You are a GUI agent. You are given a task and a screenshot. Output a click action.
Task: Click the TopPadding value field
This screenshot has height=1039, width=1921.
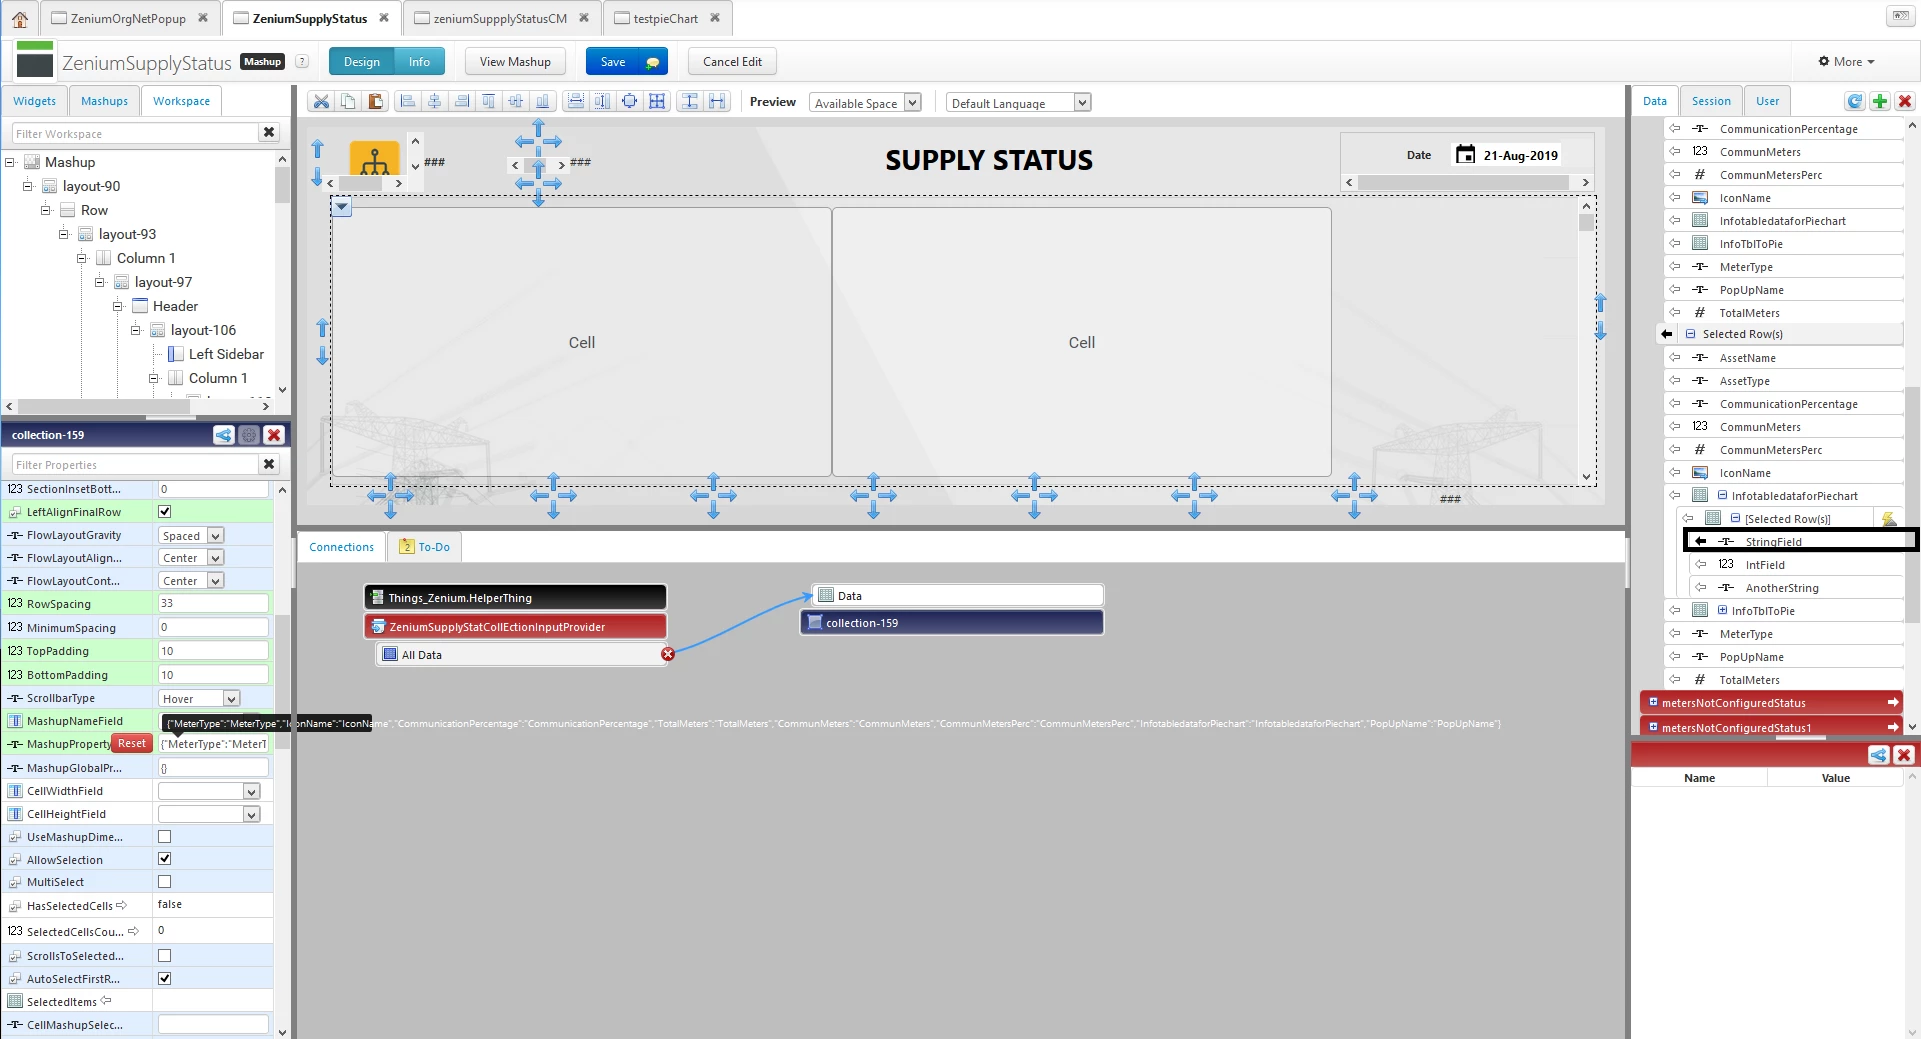213,650
